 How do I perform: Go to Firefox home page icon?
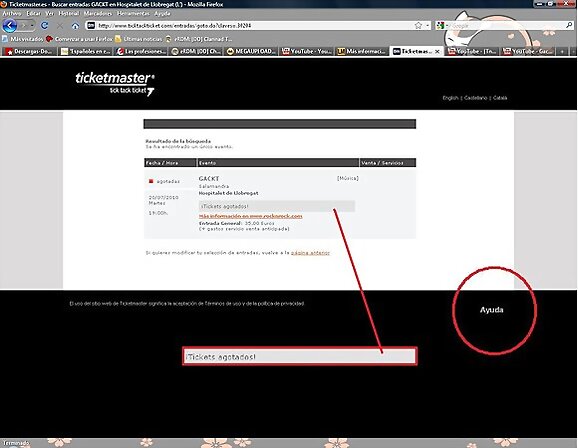[75, 26]
